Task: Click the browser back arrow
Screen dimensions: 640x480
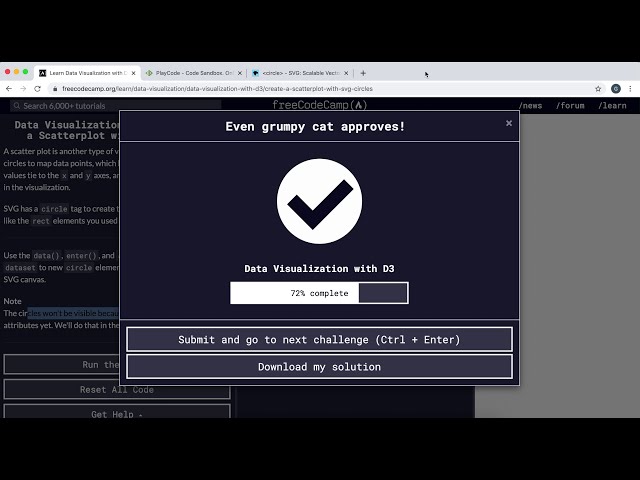Action: pyautogui.click(x=9, y=88)
